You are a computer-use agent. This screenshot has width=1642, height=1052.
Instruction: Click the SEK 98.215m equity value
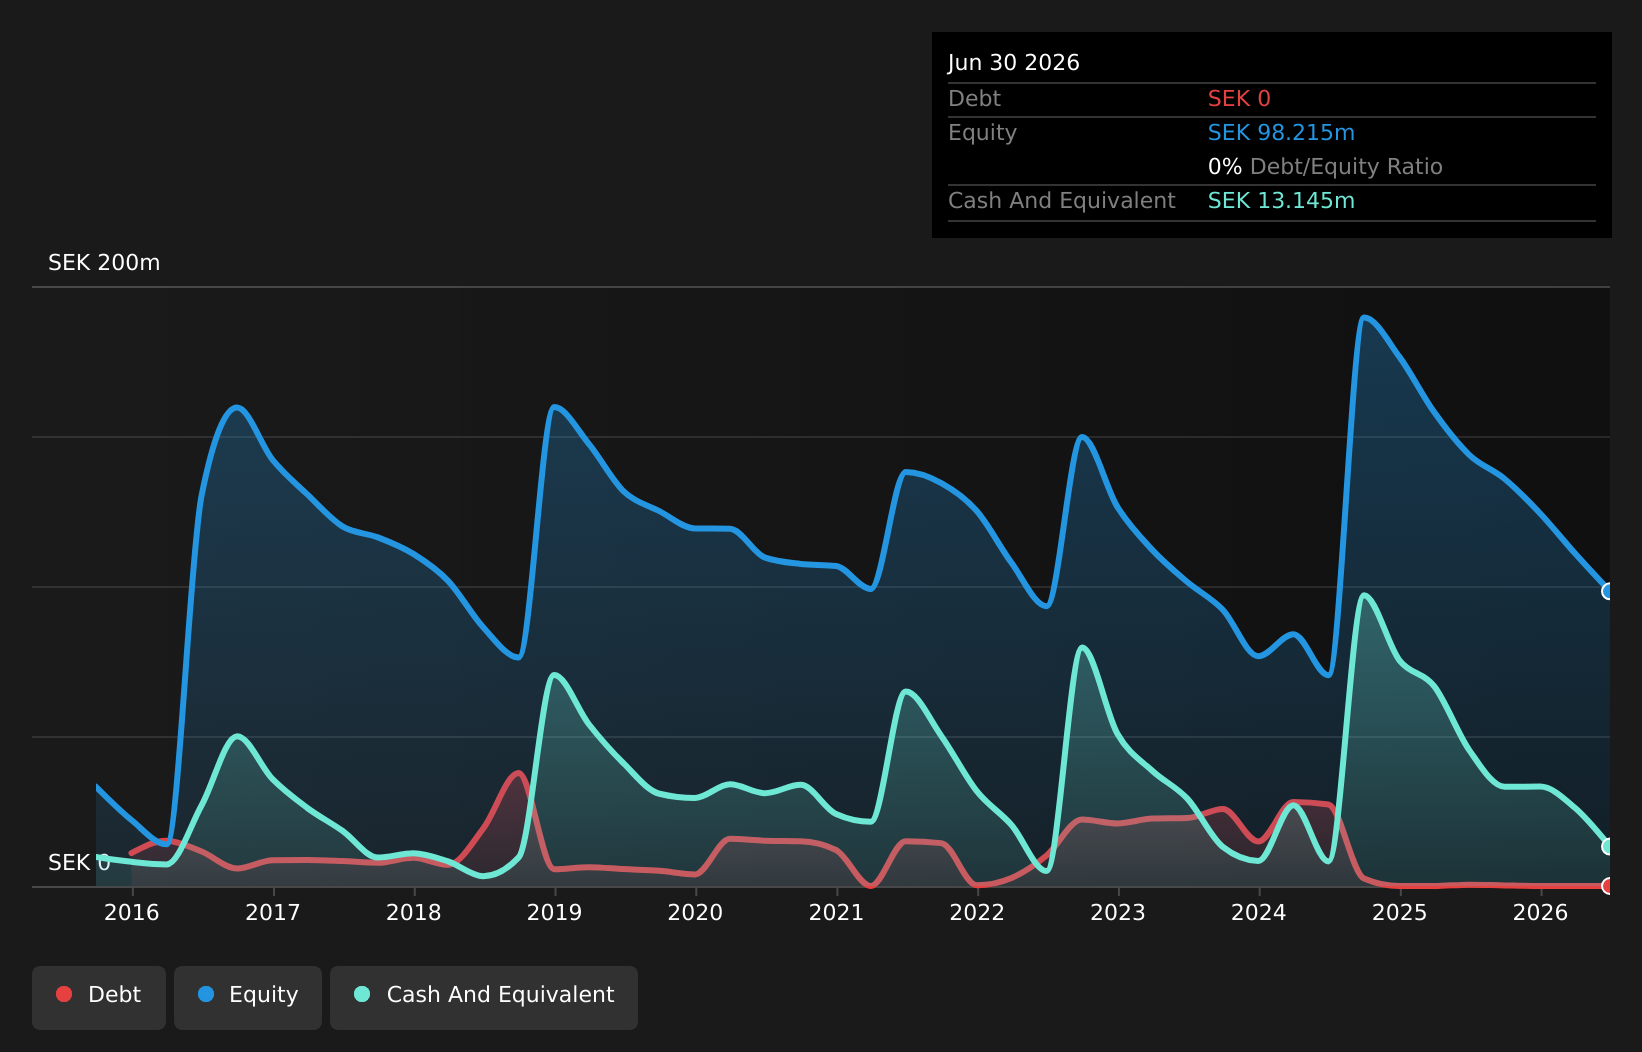coord(1281,133)
